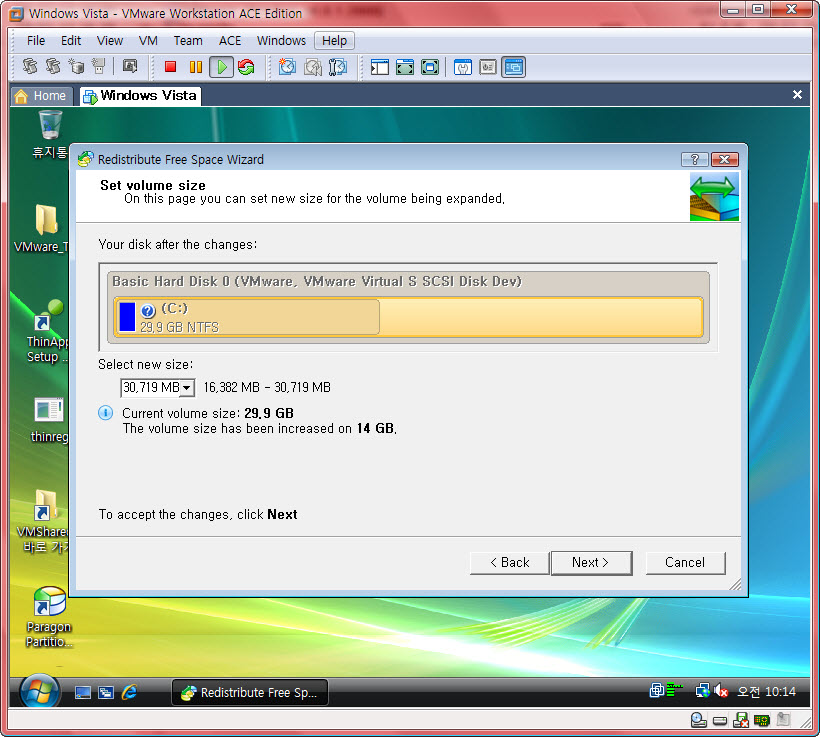
Task: Click the Revert to snapshot icon
Action: pyautogui.click(x=313, y=67)
